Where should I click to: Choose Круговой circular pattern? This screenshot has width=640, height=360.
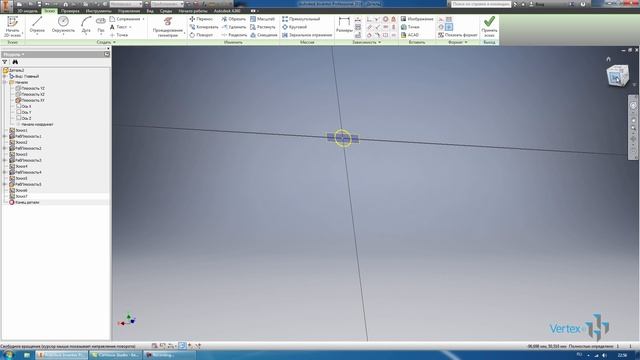294,27
